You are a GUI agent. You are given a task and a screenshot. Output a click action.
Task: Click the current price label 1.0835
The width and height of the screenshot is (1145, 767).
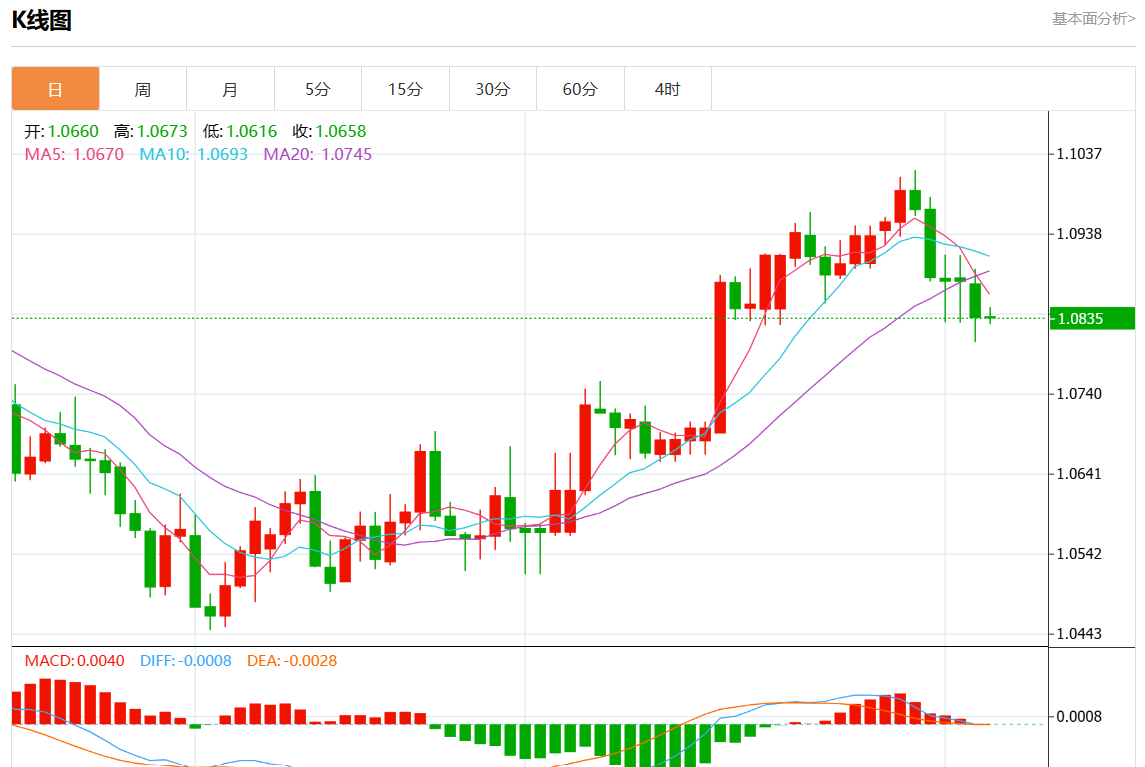click(x=1092, y=318)
